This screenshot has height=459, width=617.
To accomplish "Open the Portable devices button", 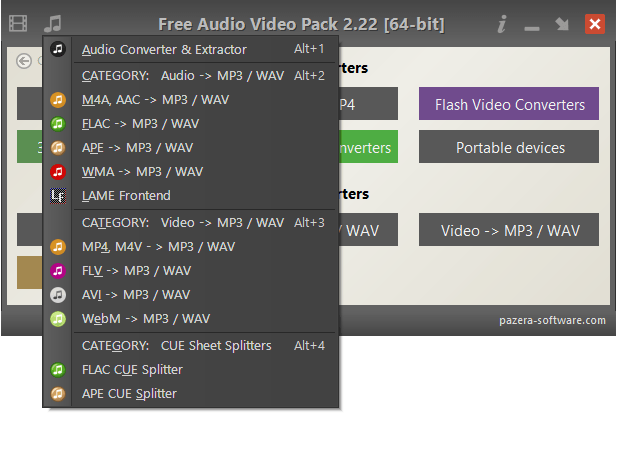I will [509, 147].
